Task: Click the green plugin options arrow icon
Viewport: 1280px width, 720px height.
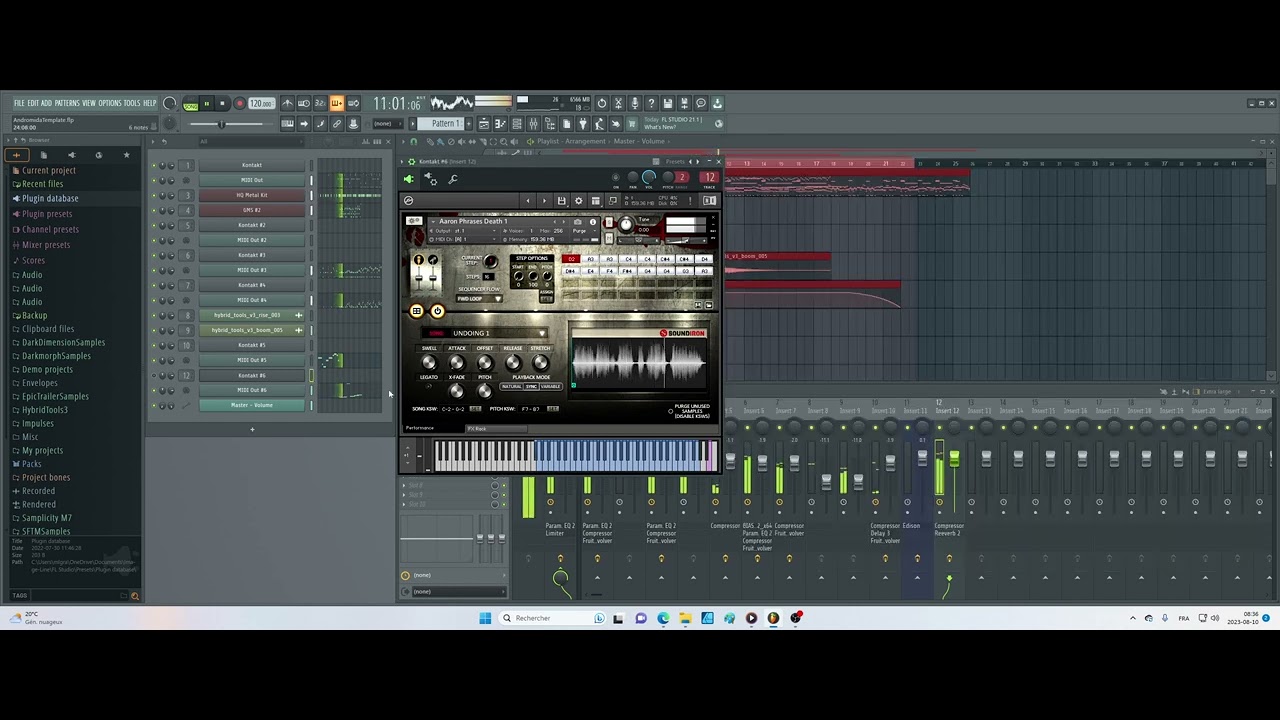Action: (x=408, y=179)
